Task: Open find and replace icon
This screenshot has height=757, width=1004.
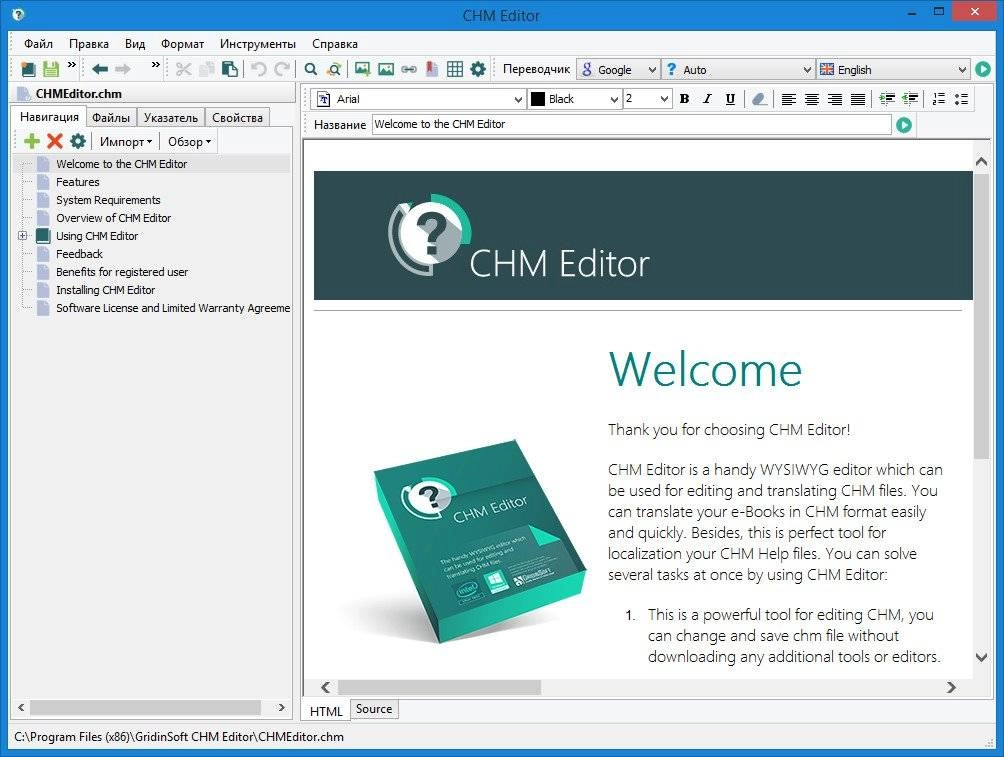Action: coord(334,69)
